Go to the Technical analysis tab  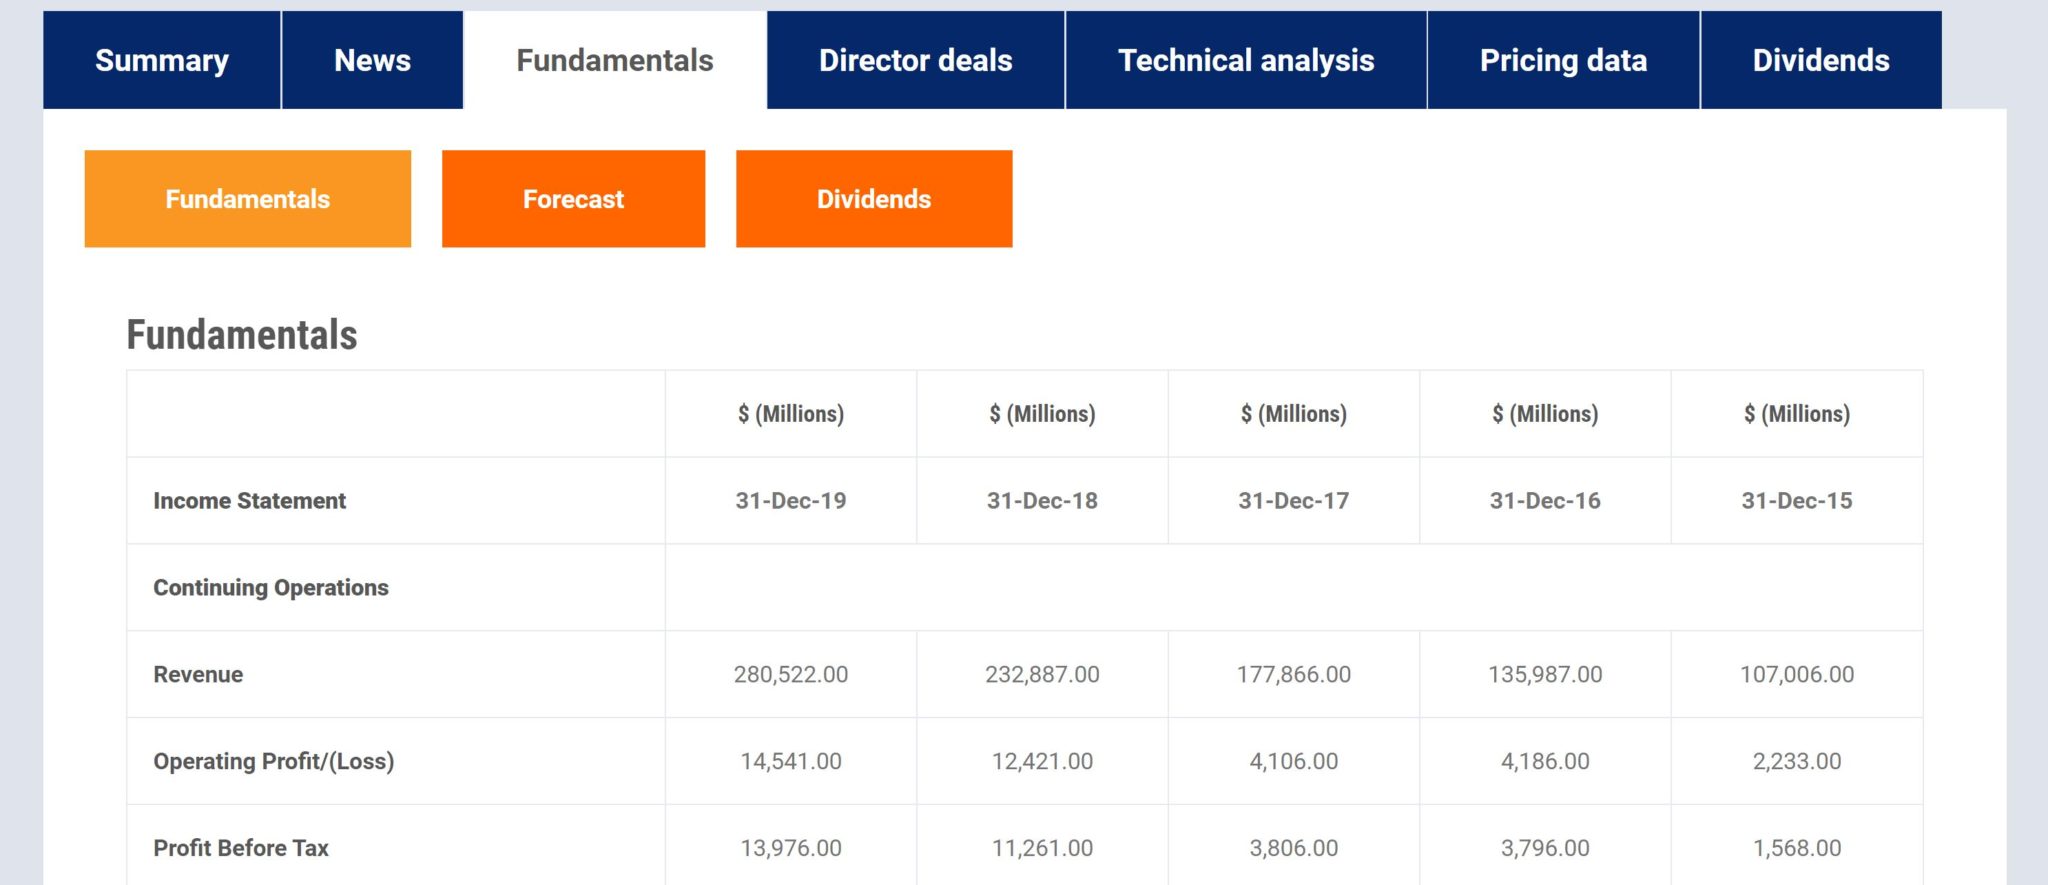tap(1245, 60)
